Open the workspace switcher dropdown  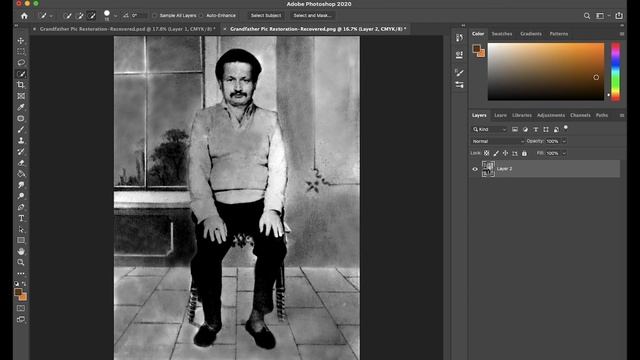602,16
